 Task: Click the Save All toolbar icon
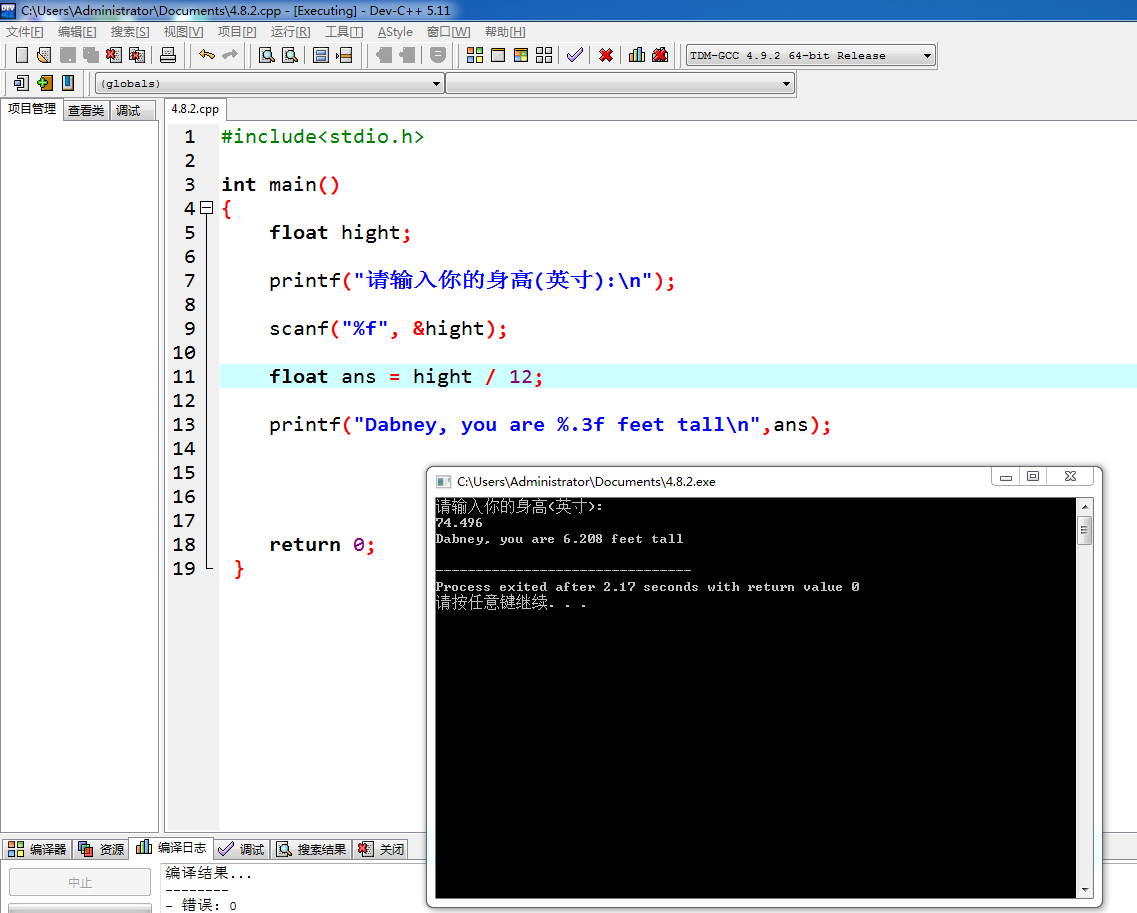[91, 55]
